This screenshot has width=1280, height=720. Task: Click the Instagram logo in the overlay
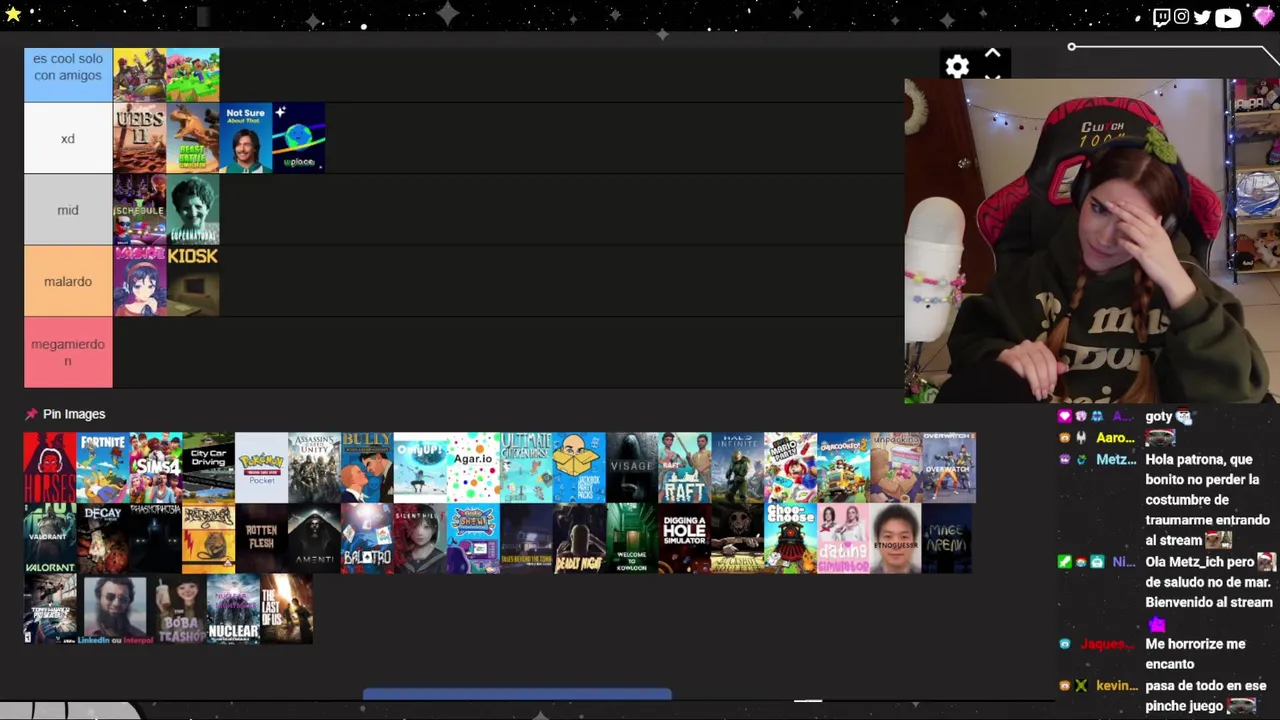click(x=1181, y=17)
